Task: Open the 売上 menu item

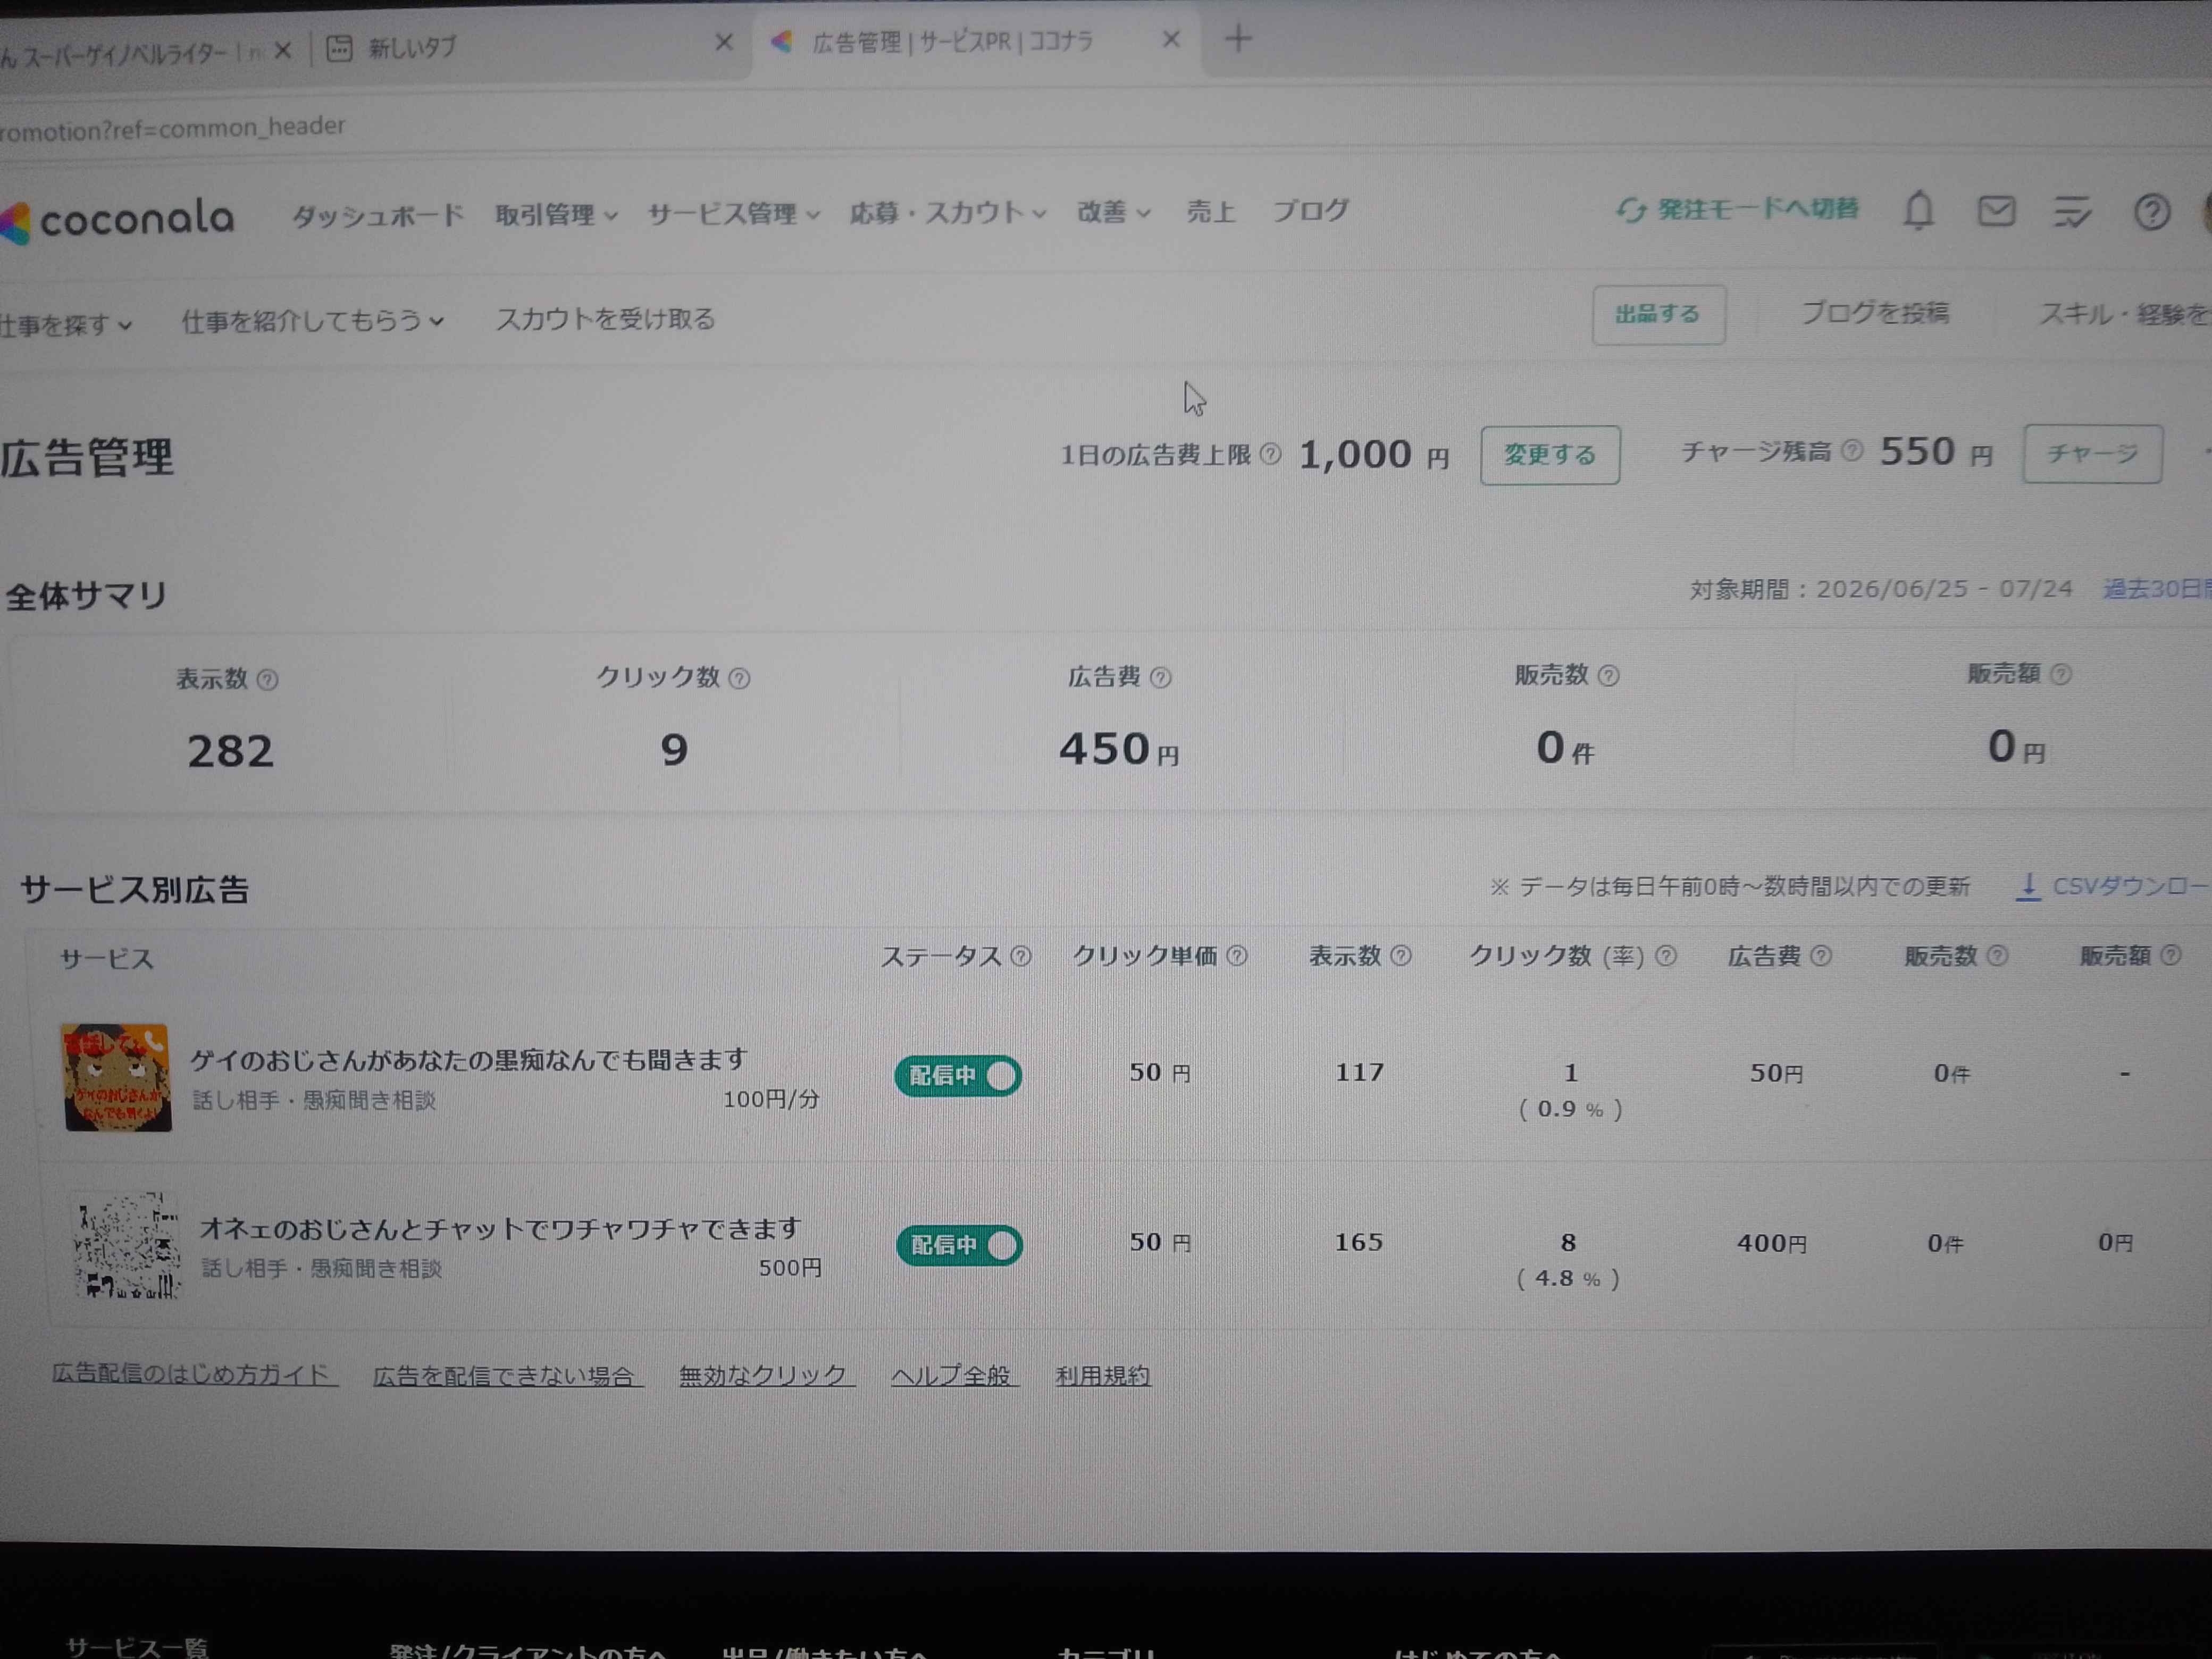Action: [1210, 212]
